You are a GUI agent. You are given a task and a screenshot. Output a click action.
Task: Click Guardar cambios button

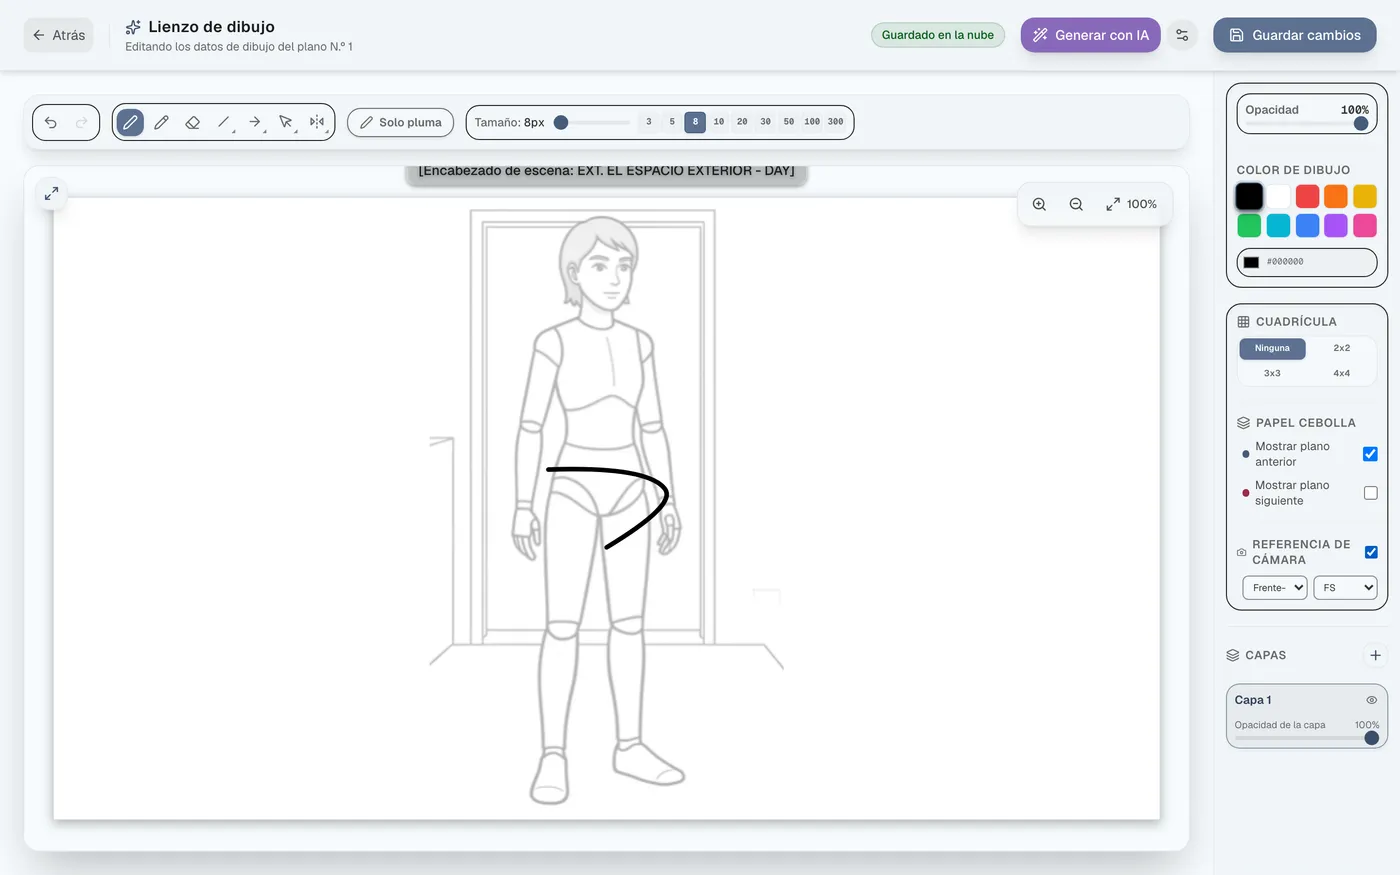[x=1294, y=35]
